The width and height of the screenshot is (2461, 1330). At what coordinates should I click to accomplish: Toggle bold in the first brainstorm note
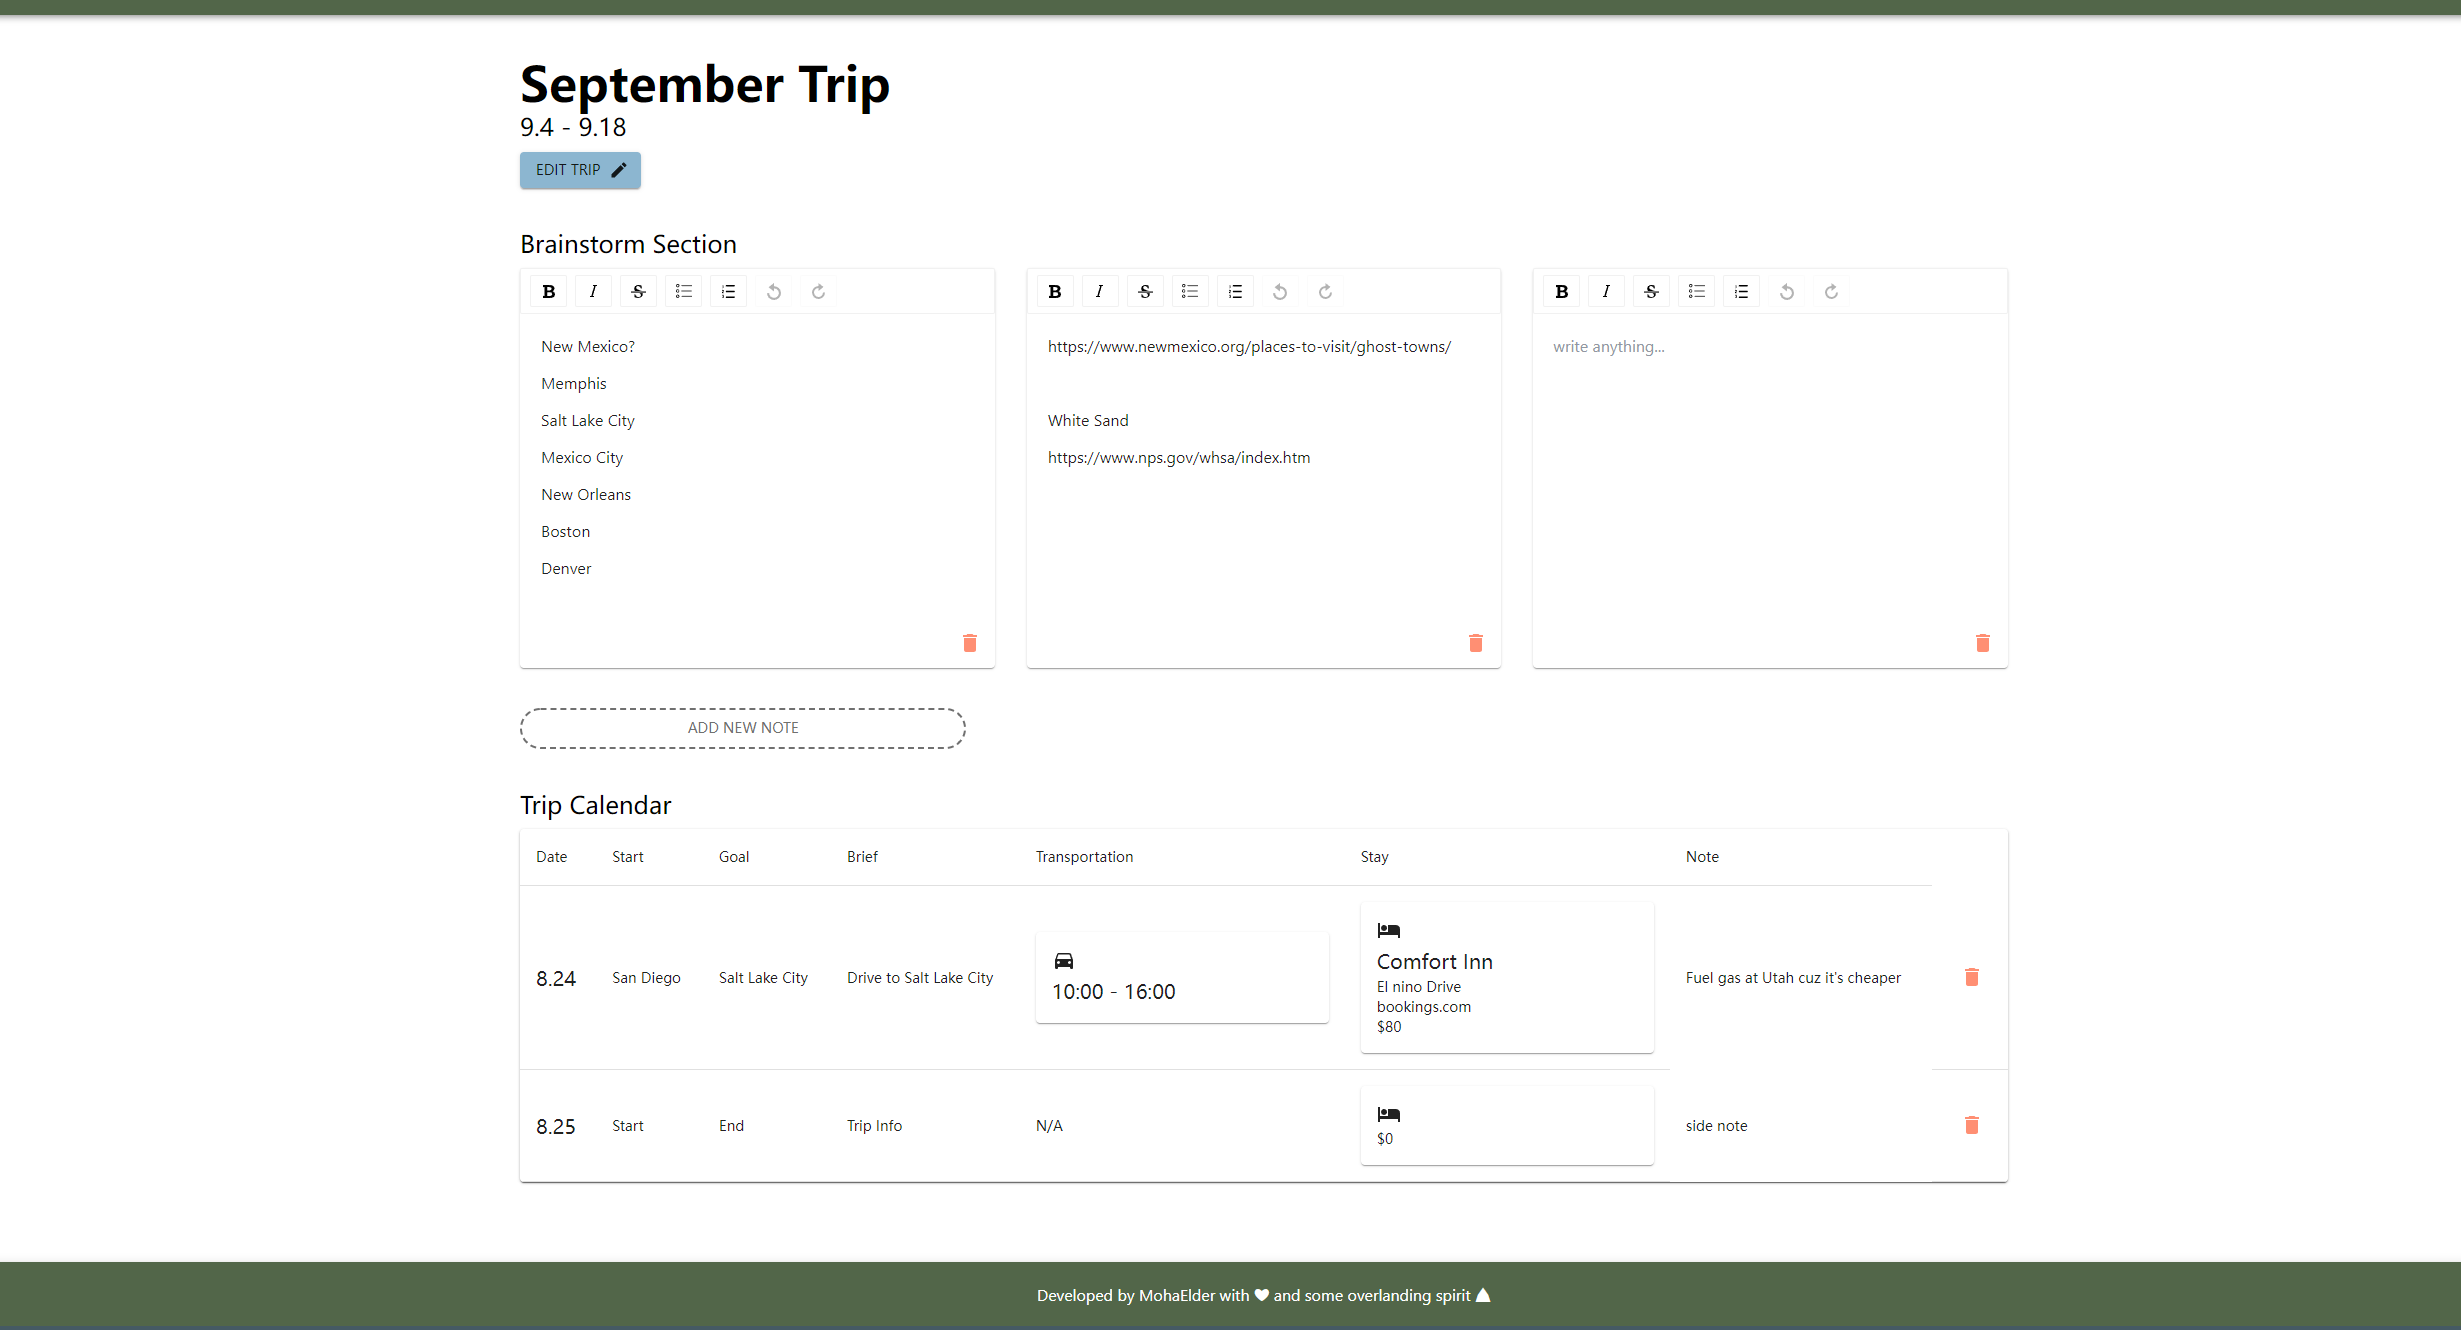click(548, 291)
